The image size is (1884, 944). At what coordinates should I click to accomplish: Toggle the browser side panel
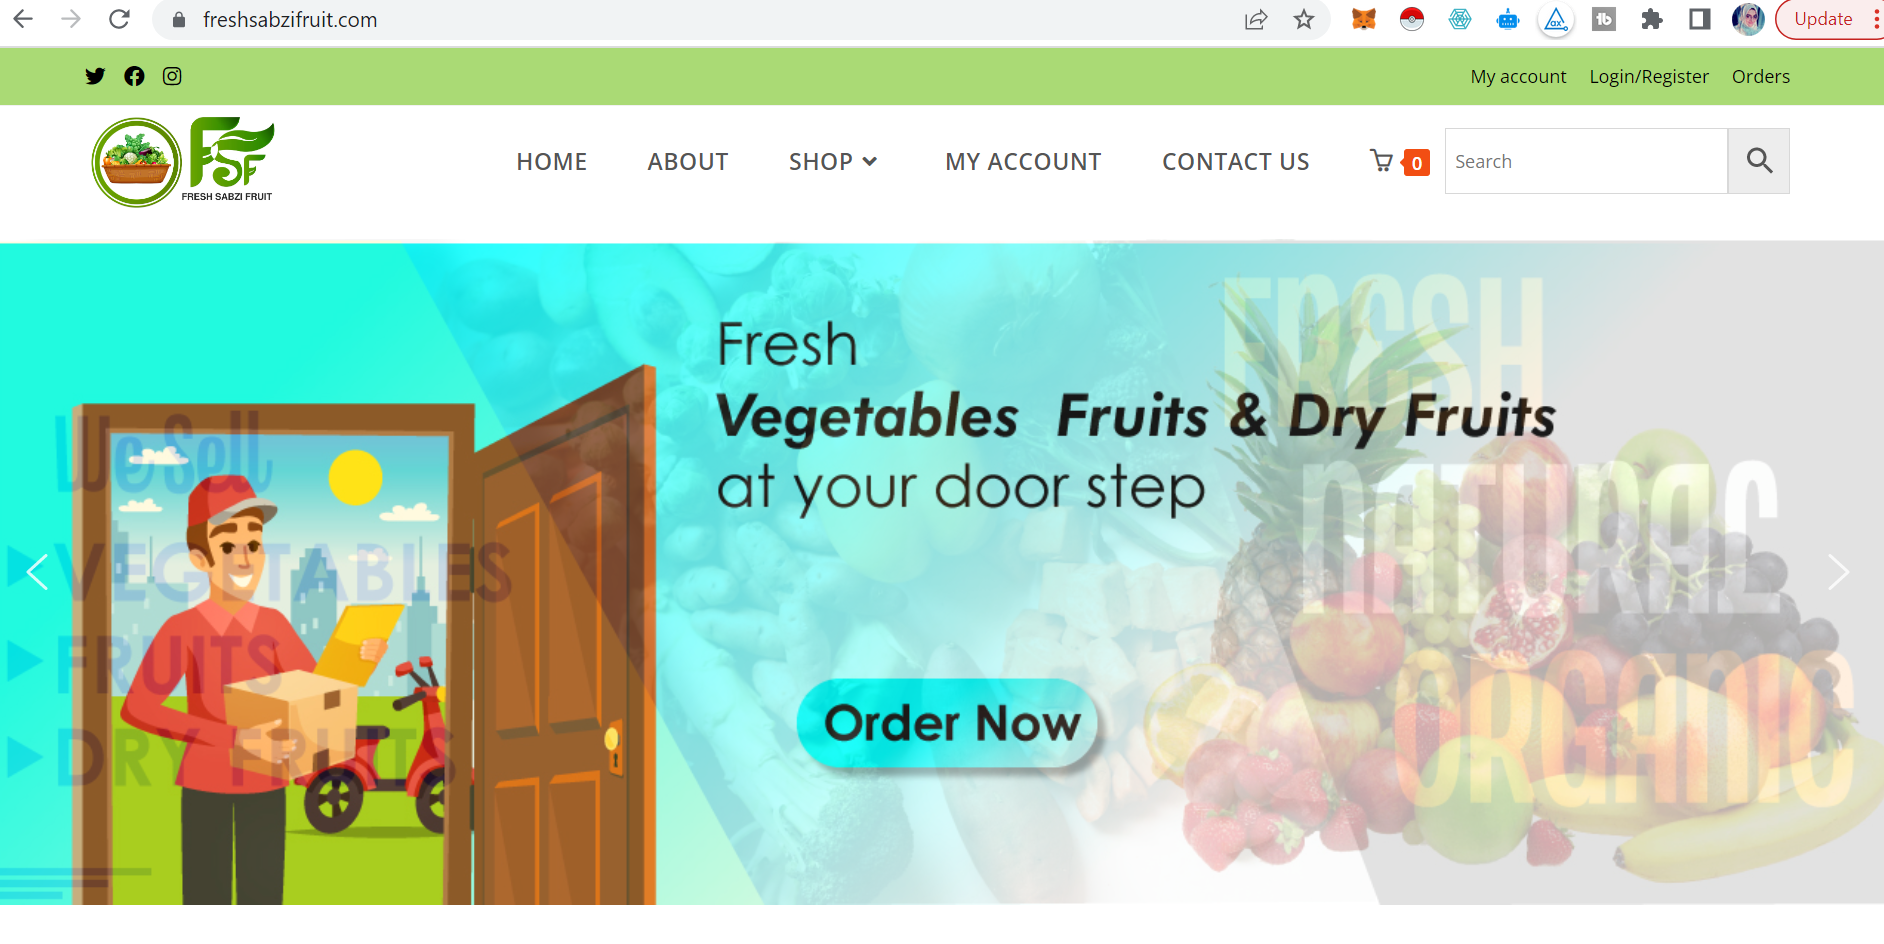[1700, 19]
